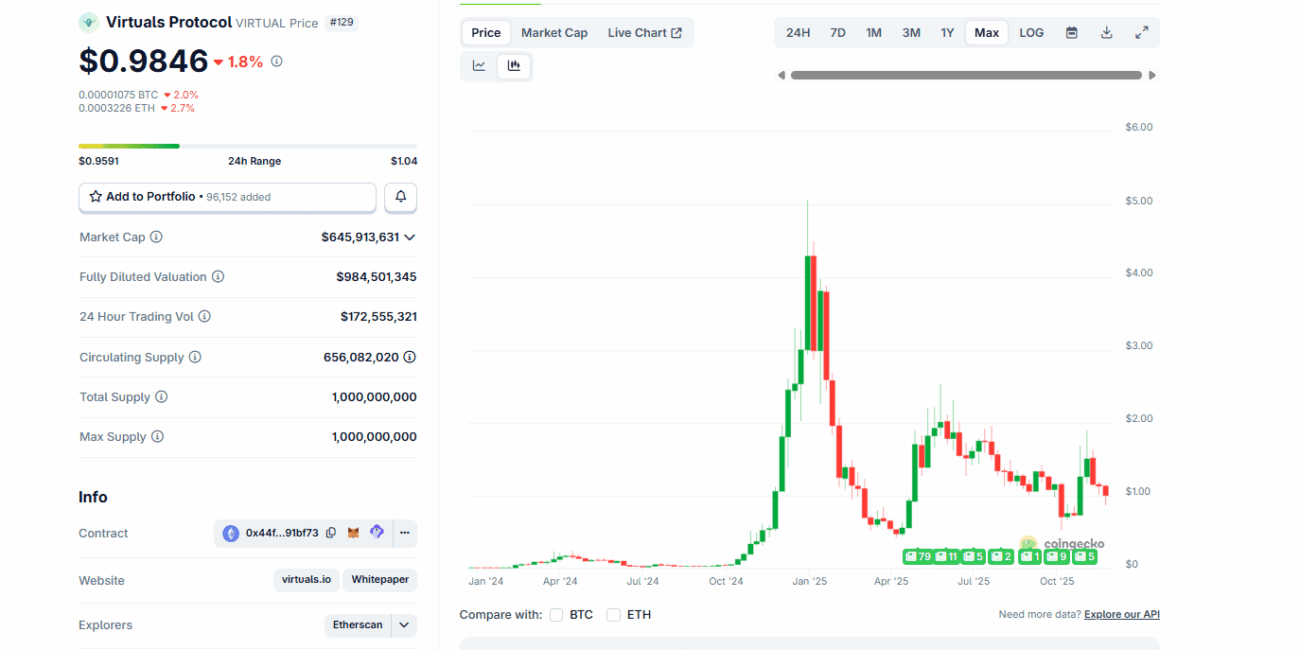The image size is (1300, 650).
Task: Open the Whitepaper link
Action: pyautogui.click(x=380, y=580)
